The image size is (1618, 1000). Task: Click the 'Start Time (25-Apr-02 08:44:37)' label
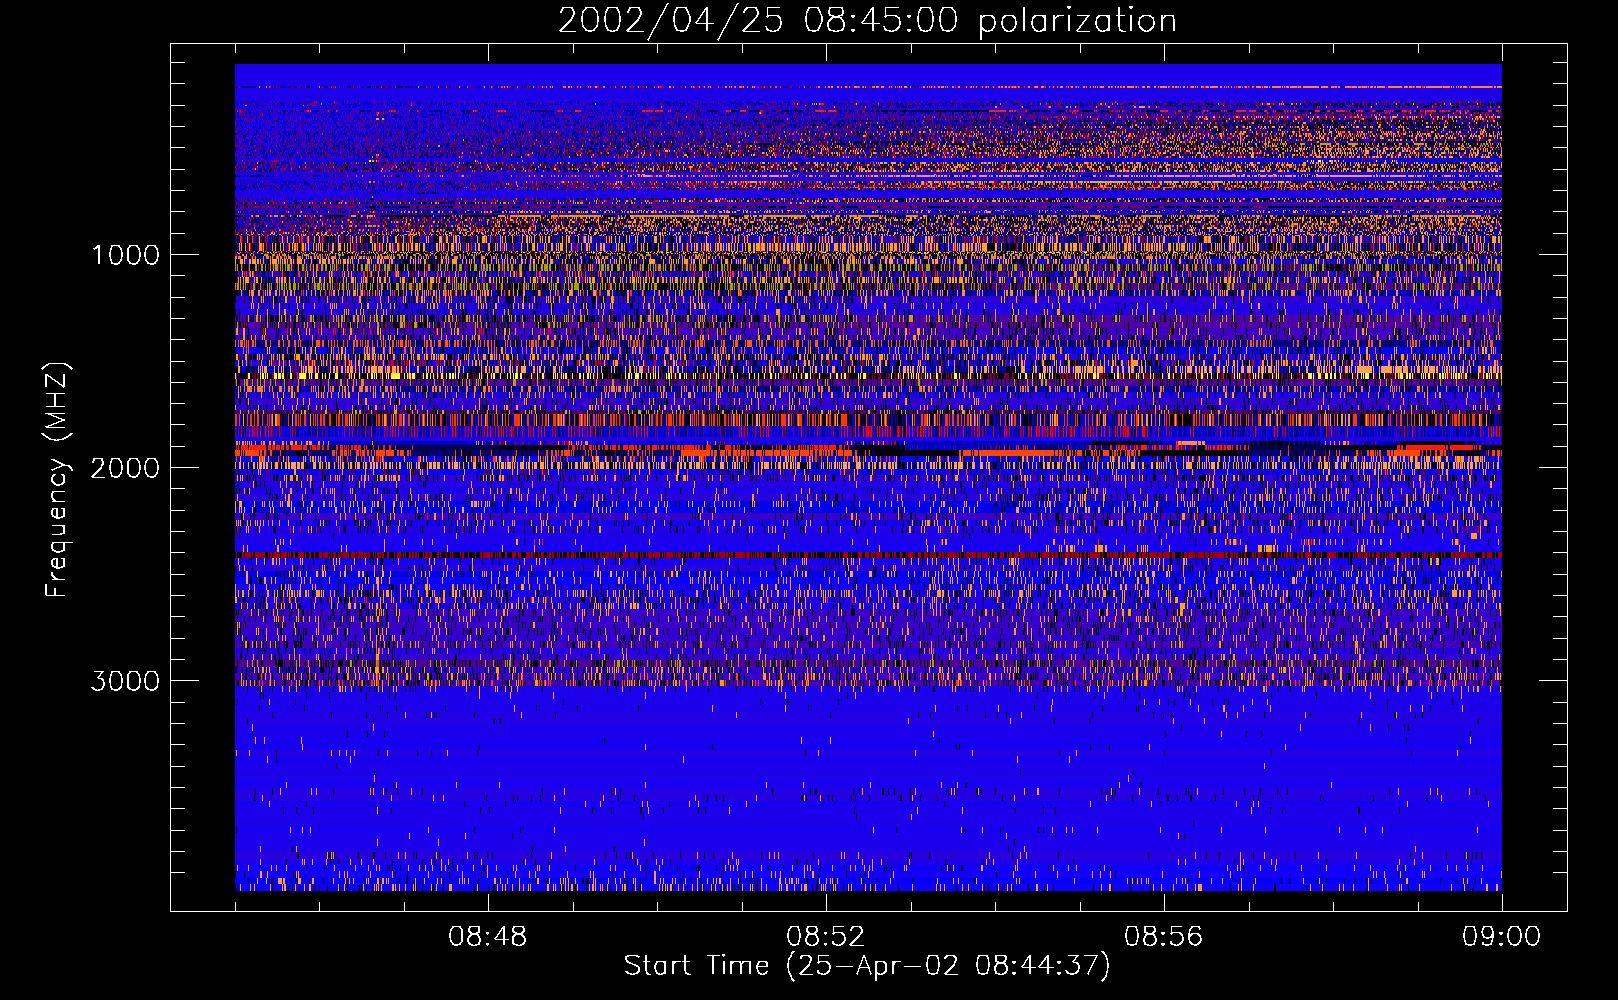point(867,966)
